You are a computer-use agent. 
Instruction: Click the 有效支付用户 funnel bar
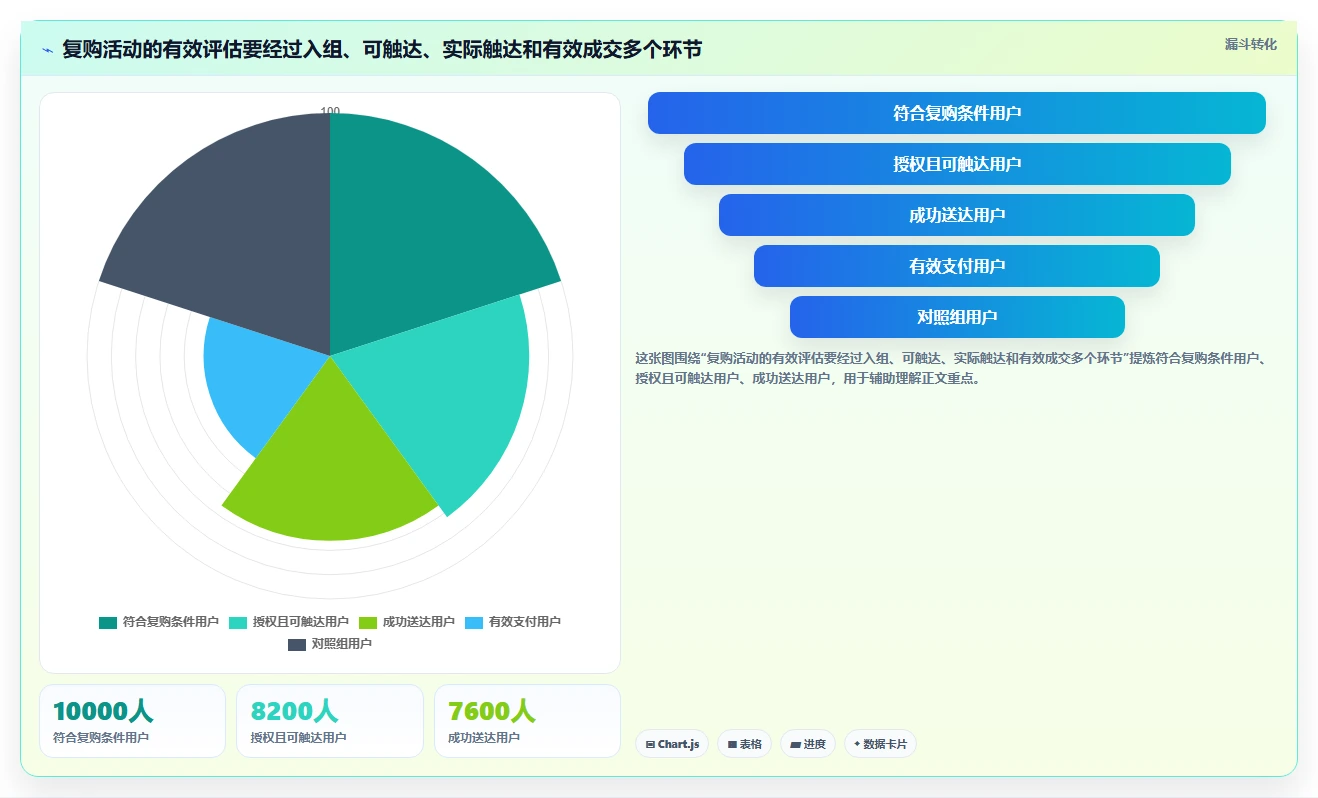pos(957,266)
